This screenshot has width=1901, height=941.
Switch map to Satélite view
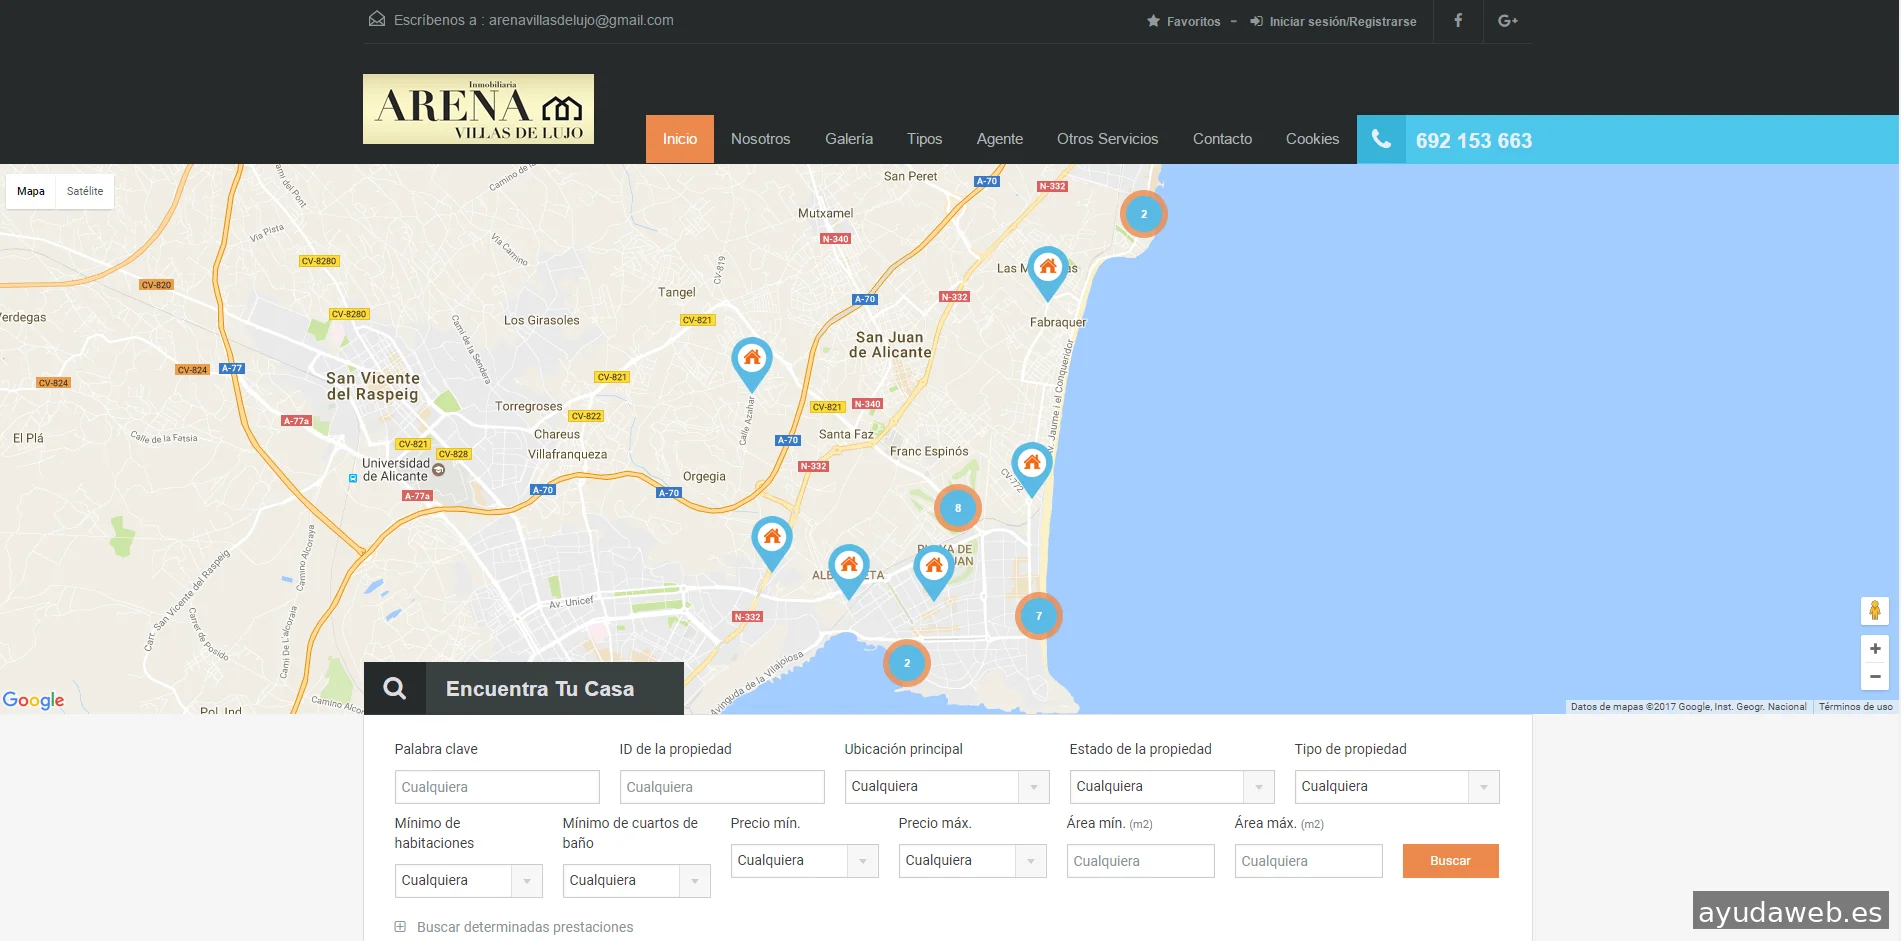[x=85, y=192]
